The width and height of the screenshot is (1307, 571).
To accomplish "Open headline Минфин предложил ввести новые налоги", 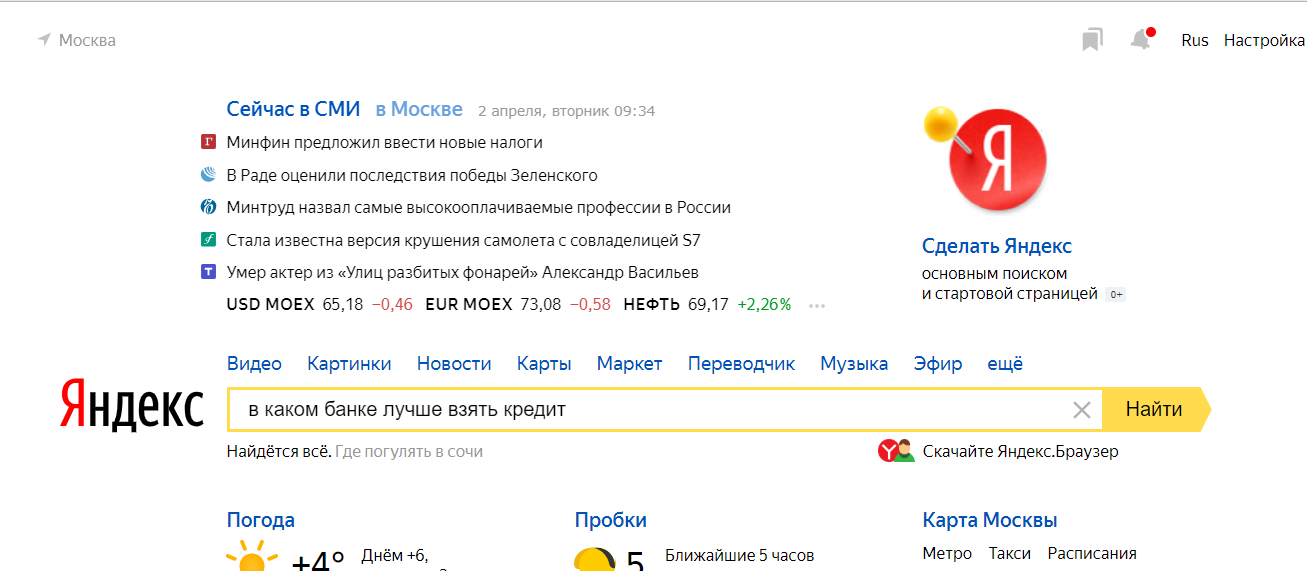I will coord(385,142).
